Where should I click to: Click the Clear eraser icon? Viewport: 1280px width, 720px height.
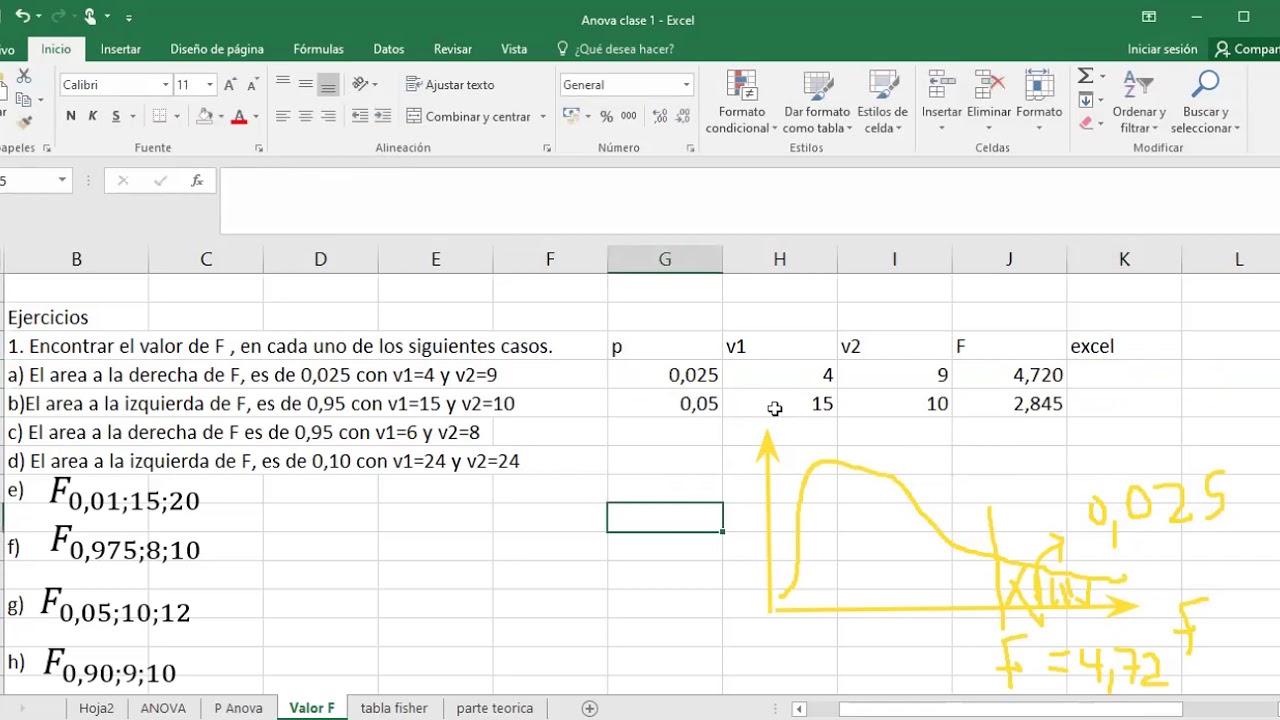pyautogui.click(x=1085, y=123)
